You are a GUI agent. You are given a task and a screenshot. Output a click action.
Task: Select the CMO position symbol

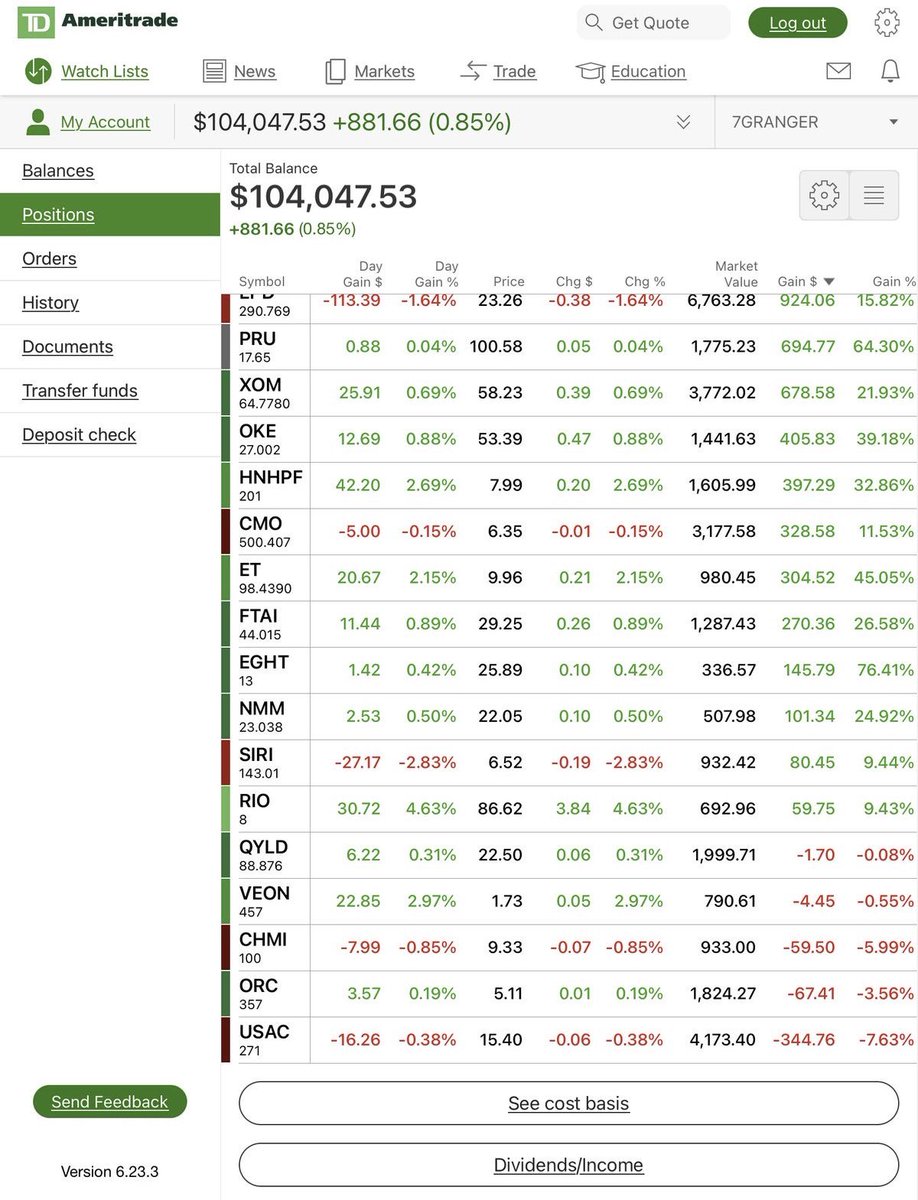coord(261,523)
